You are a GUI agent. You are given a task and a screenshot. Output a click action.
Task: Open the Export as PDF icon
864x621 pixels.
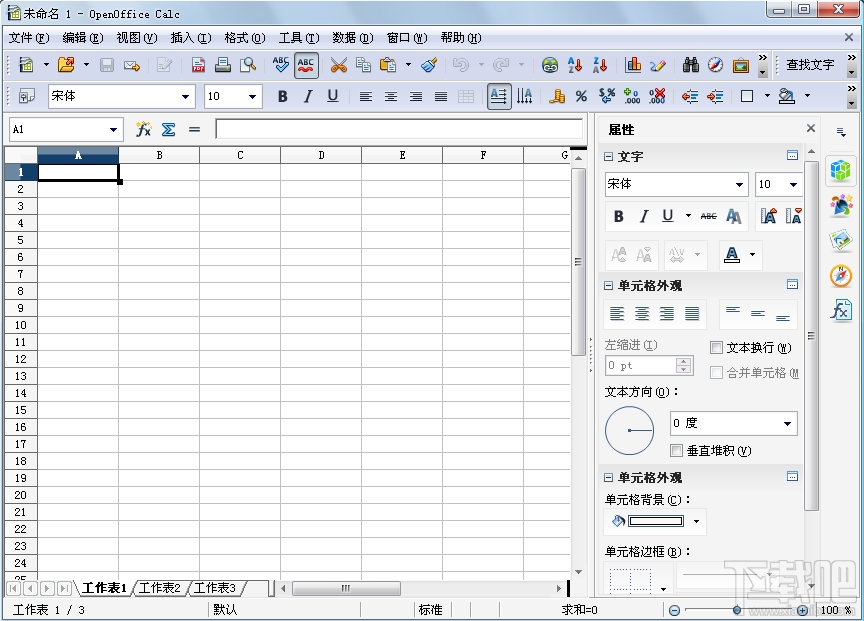(x=198, y=64)
